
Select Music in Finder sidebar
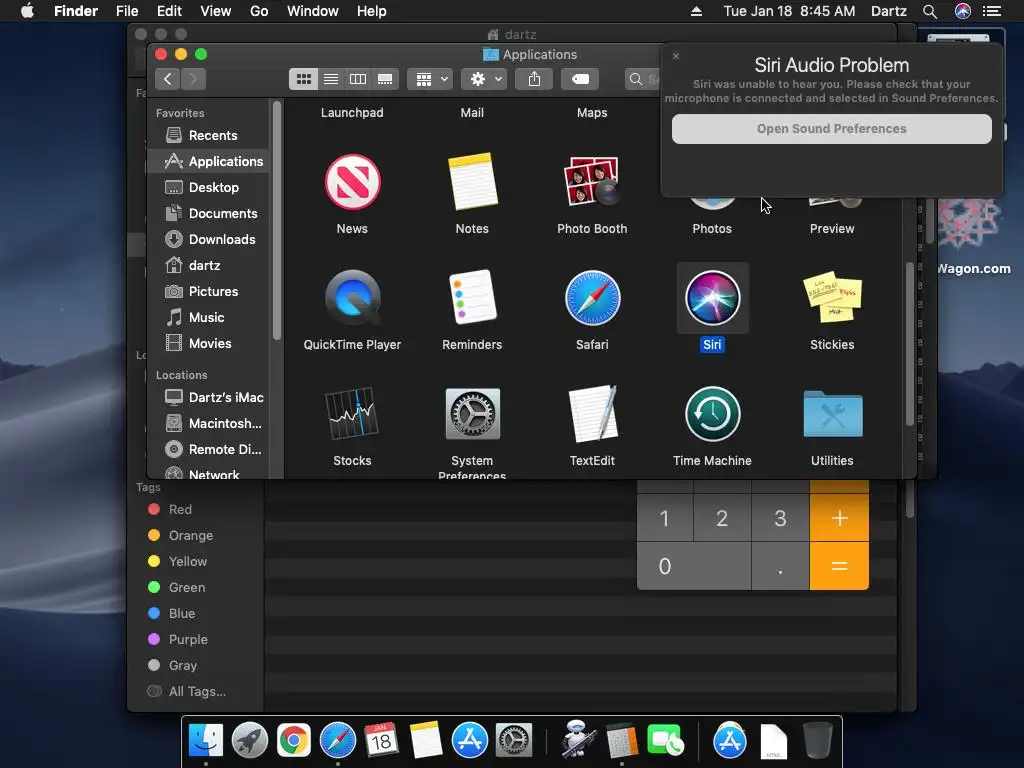pyautogui.click(x=208, y=317)
